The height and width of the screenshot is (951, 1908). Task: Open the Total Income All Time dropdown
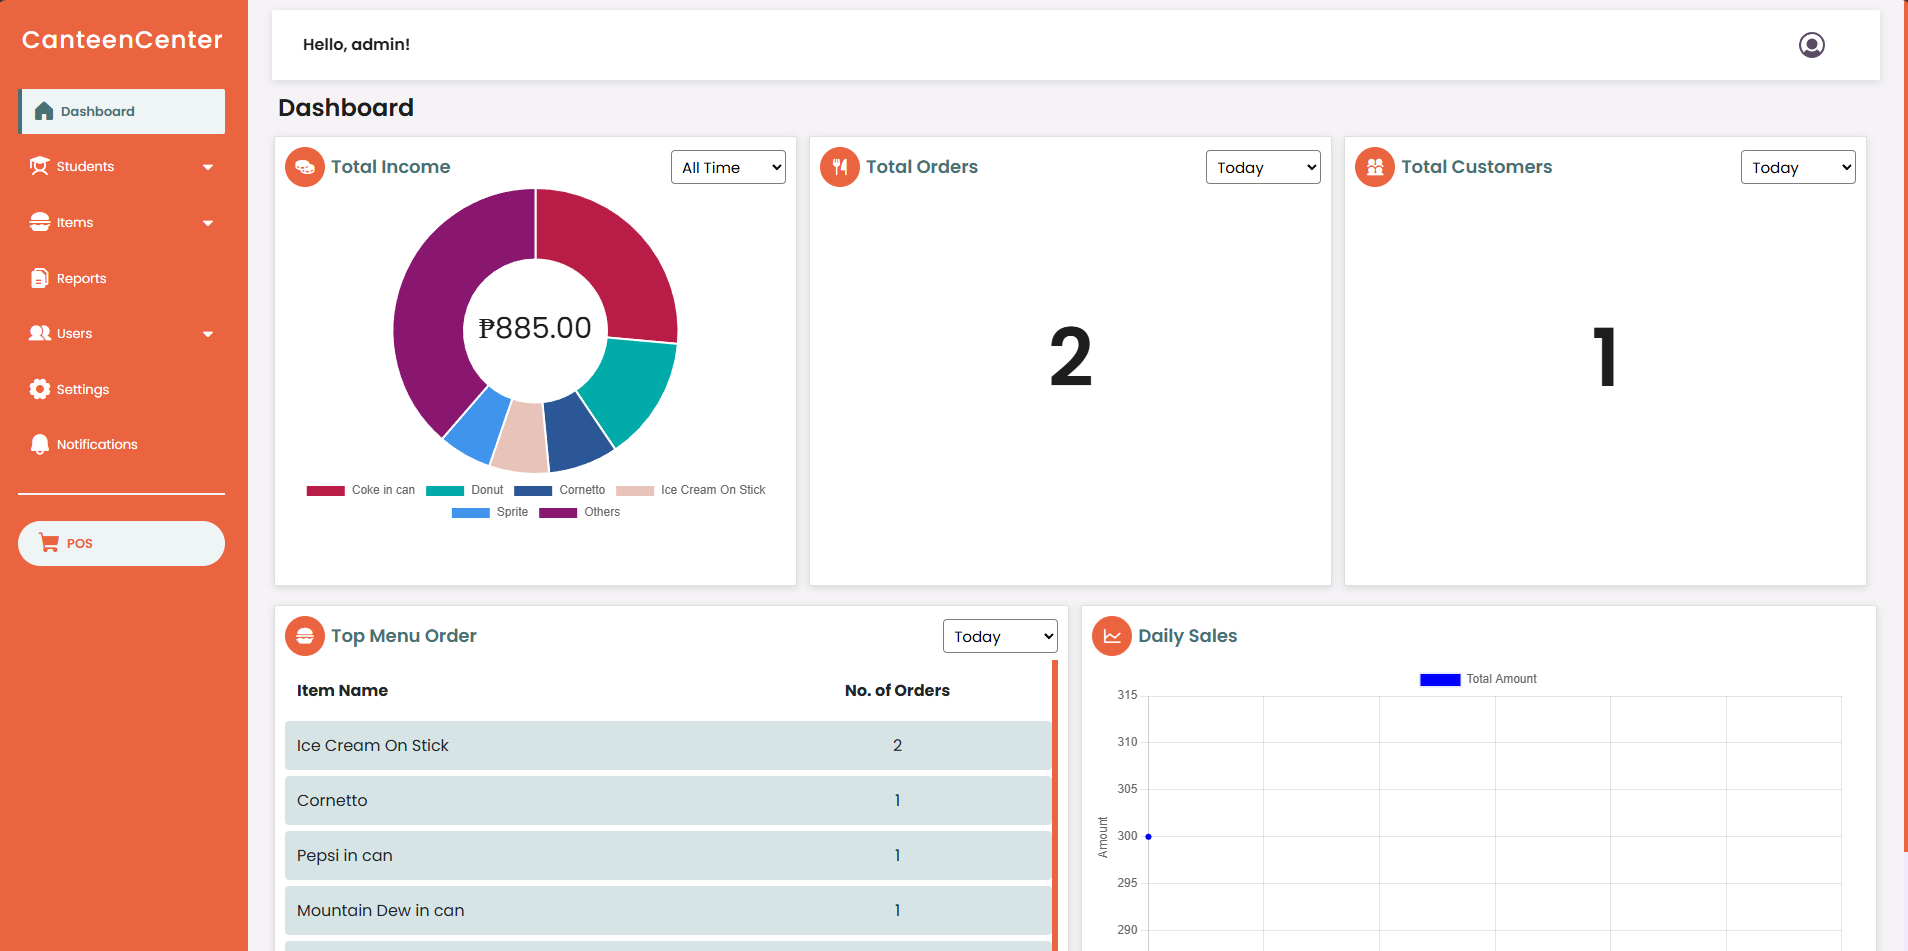[x=728, y=168]
